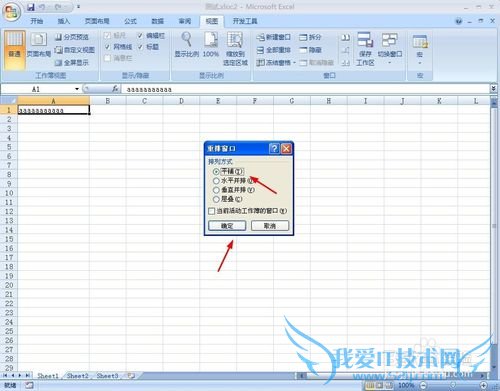Screen dimensions: 500x391
Task: Click the Save icon in quick access toolbar
Action: coord(31,7)
